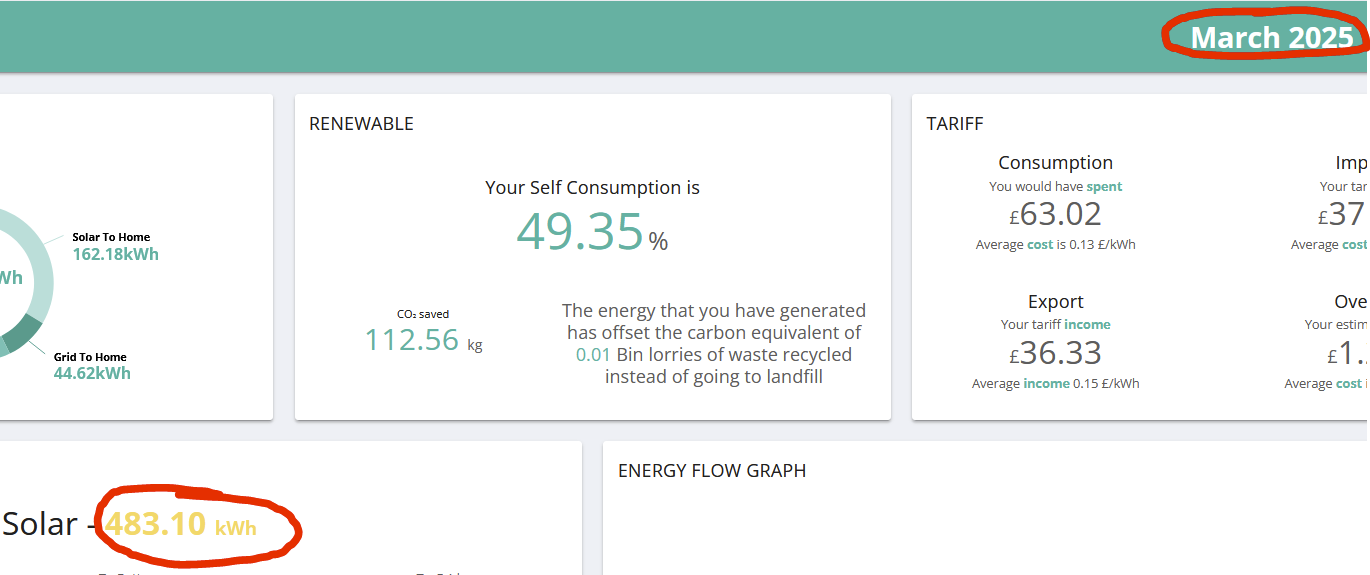Select the Solar To Home chart label
1370x575 pixels.
111,237
